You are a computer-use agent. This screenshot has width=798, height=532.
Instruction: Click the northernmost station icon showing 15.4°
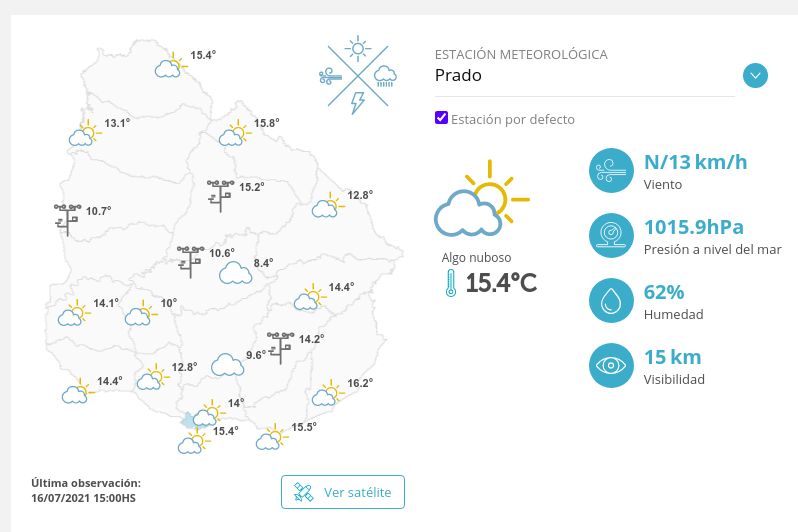tap(171, 65)
